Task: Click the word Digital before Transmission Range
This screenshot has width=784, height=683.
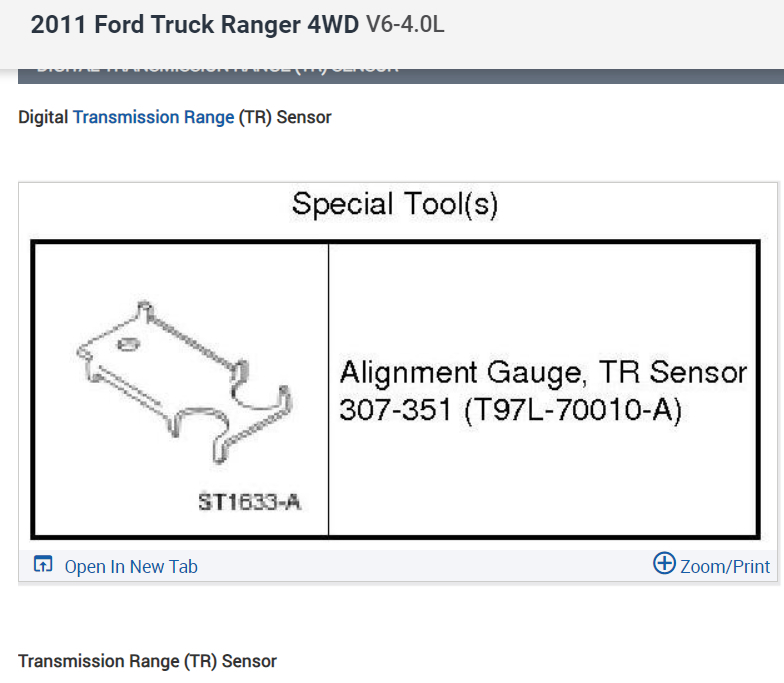Action: click(43, 117)
